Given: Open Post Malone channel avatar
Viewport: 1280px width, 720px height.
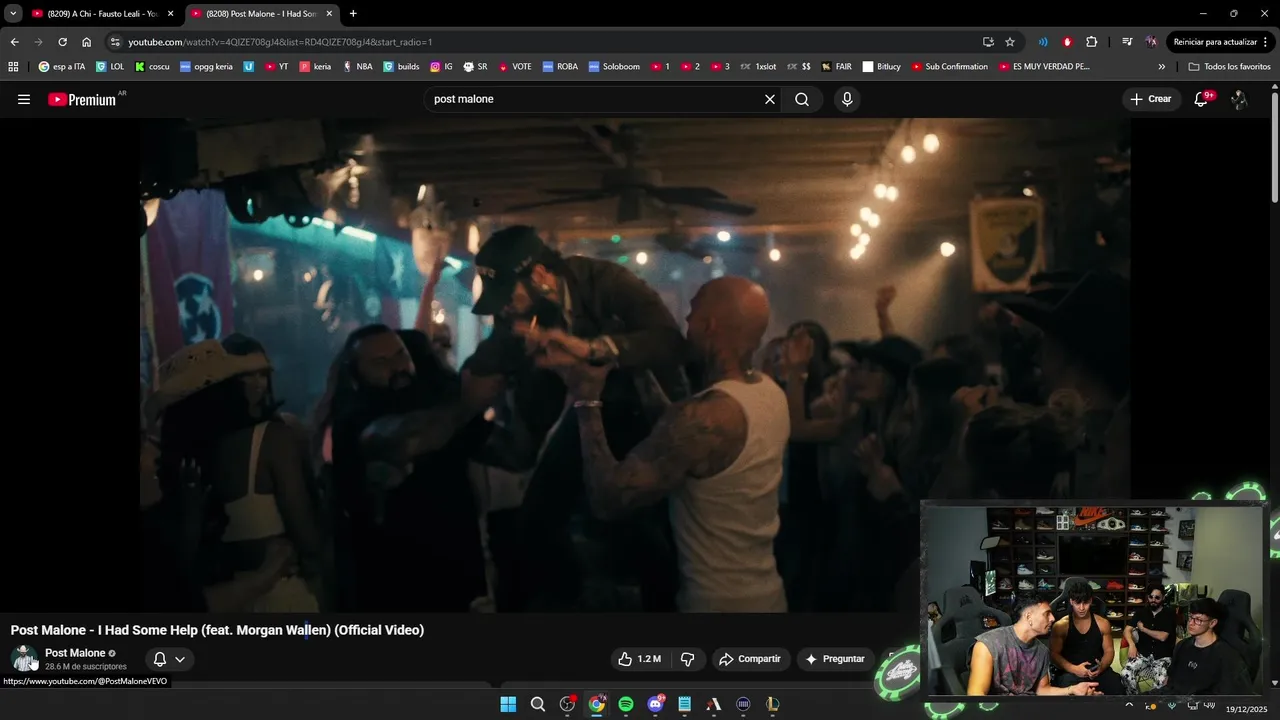Looking at the screenshot, I should (x=24, y=659).
